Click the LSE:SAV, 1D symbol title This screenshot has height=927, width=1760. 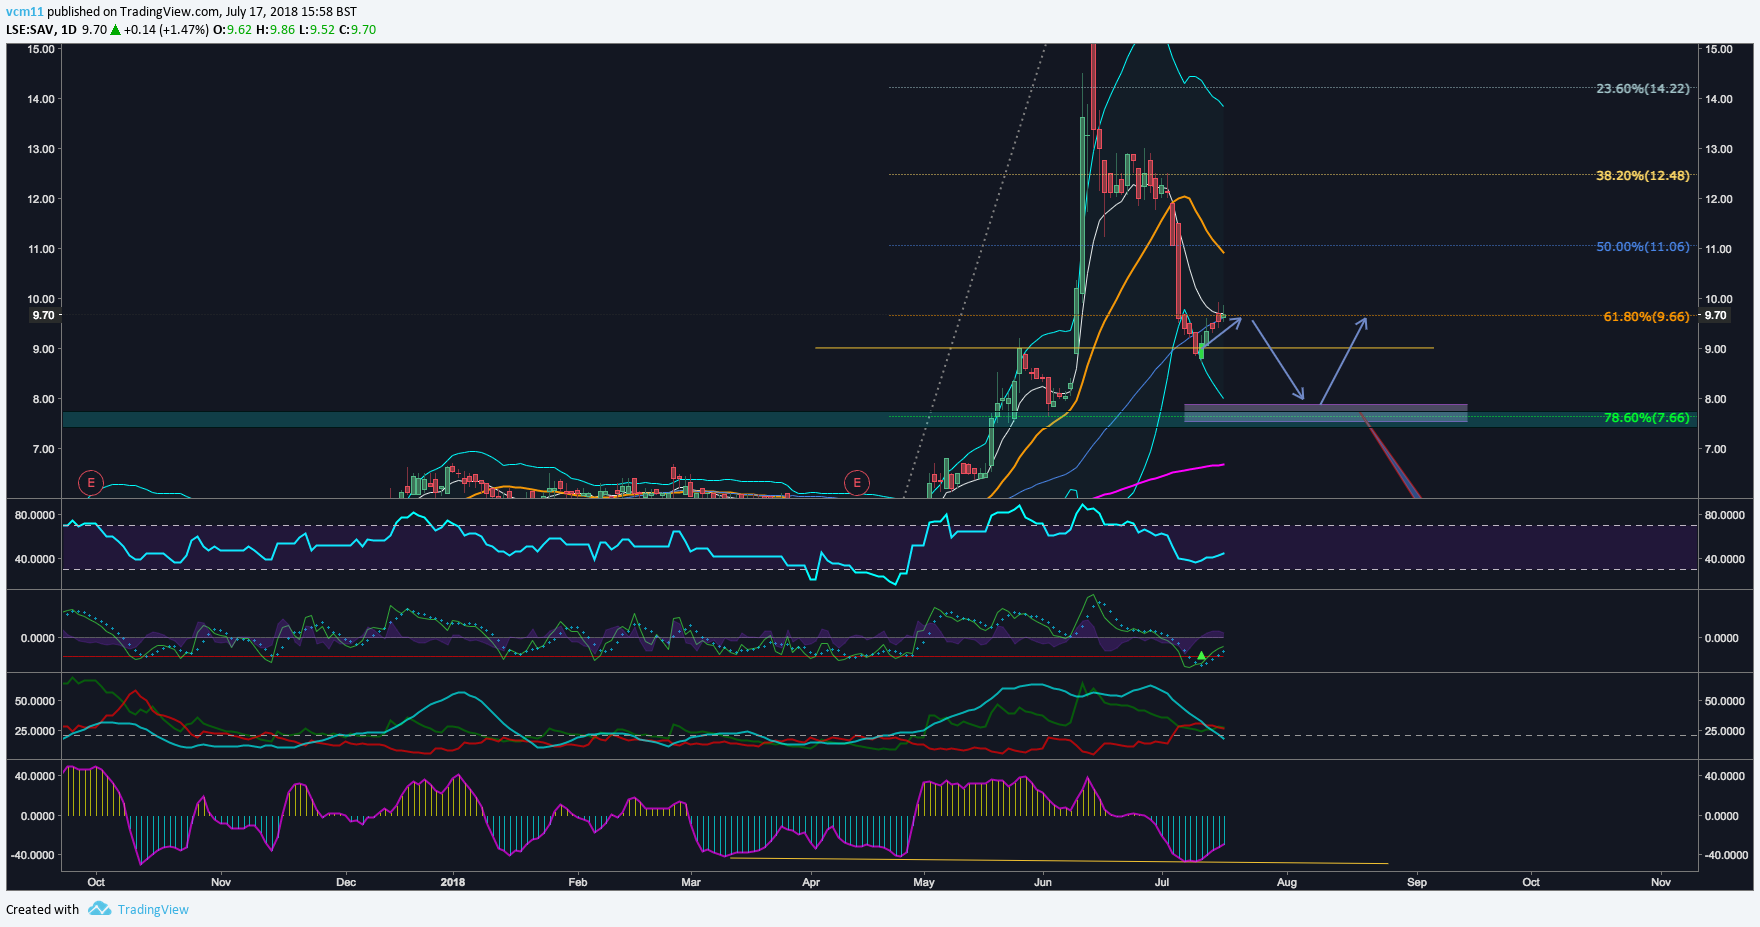point(41,30)
